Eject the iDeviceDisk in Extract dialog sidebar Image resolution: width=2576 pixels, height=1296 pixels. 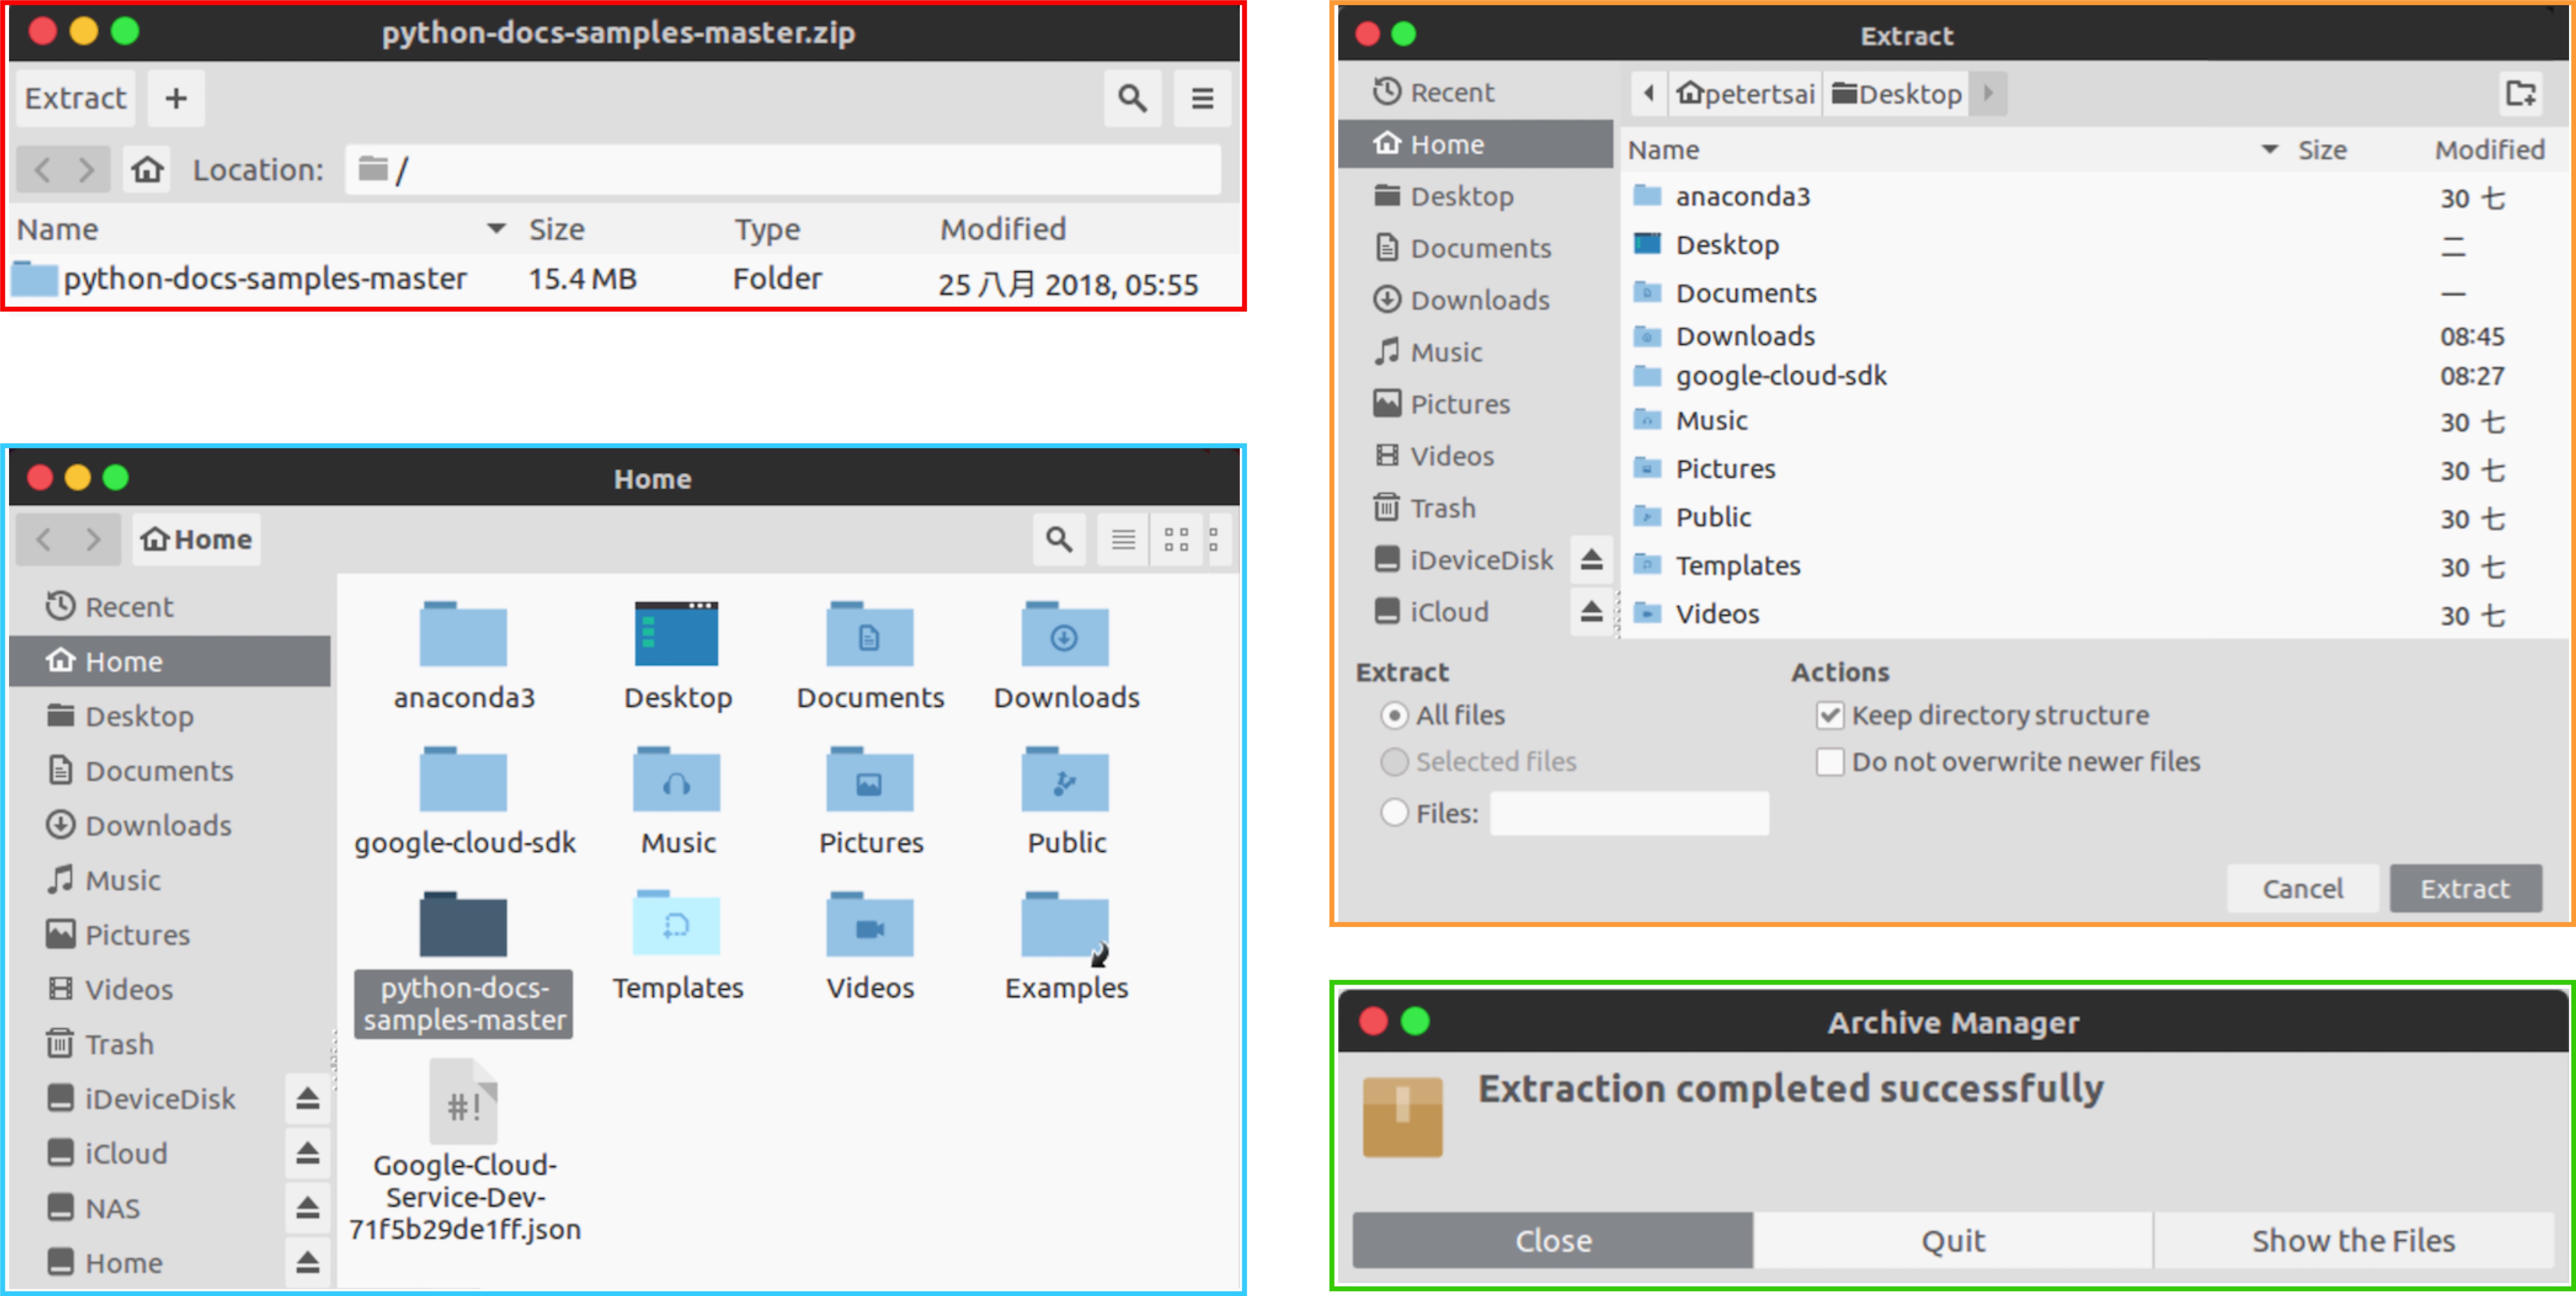click(1591, 559)
